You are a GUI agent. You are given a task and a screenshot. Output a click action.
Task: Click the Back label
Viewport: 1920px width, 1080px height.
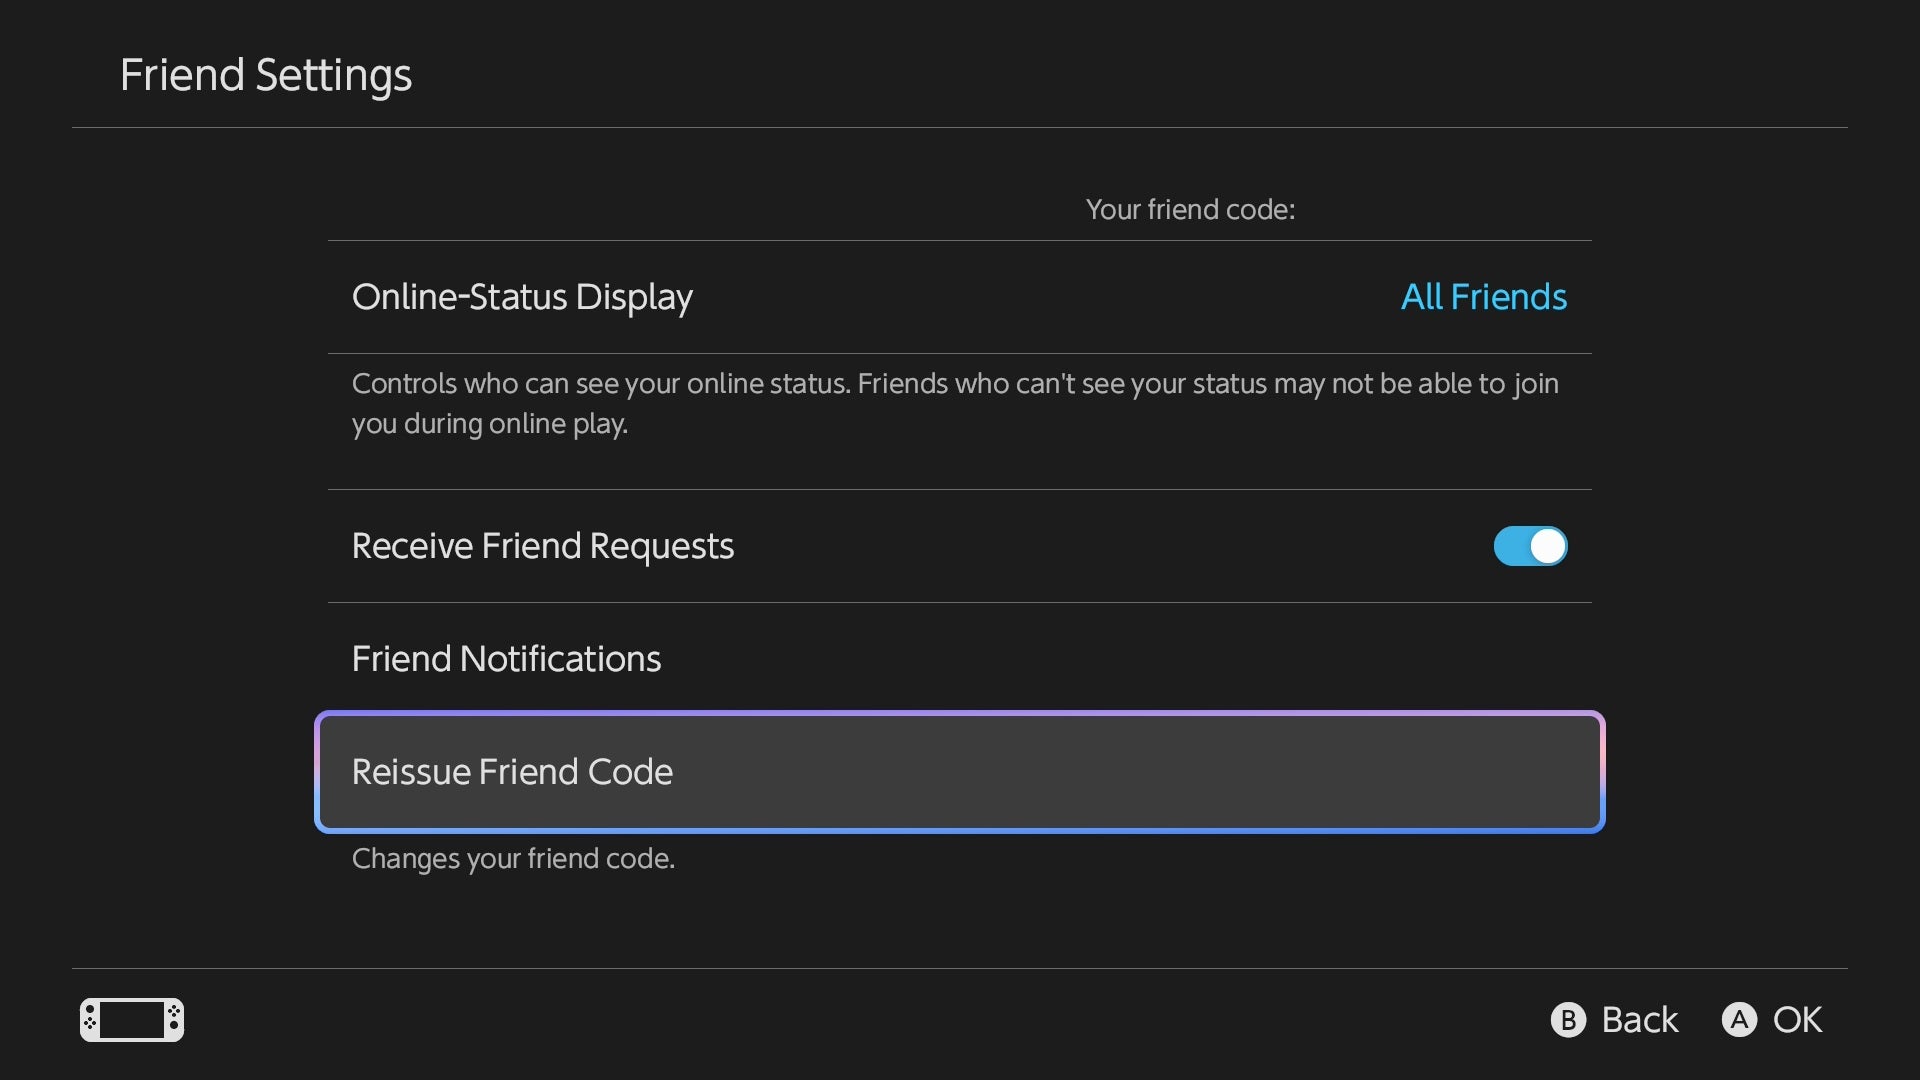tap(1639, 1020)
